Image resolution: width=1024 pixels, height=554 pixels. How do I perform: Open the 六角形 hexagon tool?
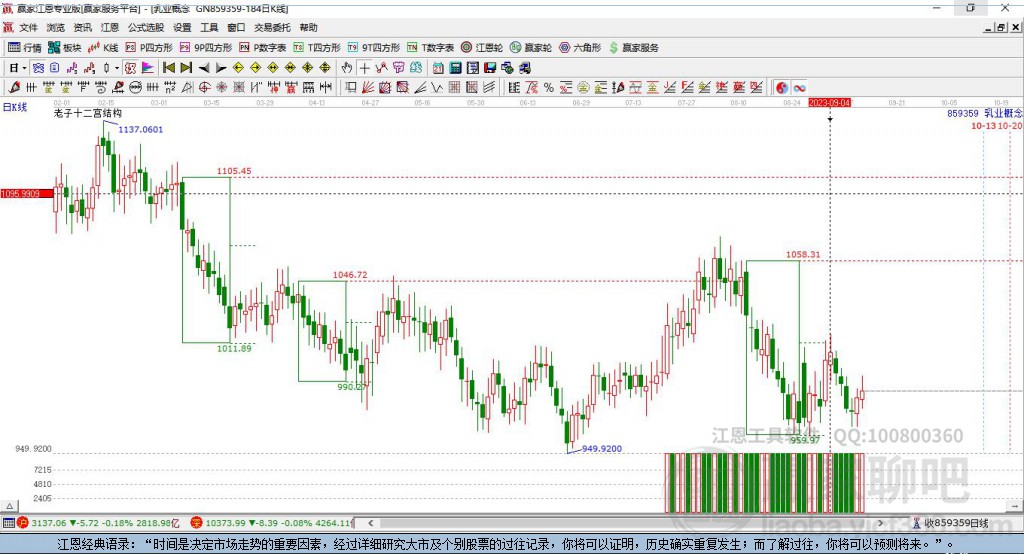pos(580,48)
